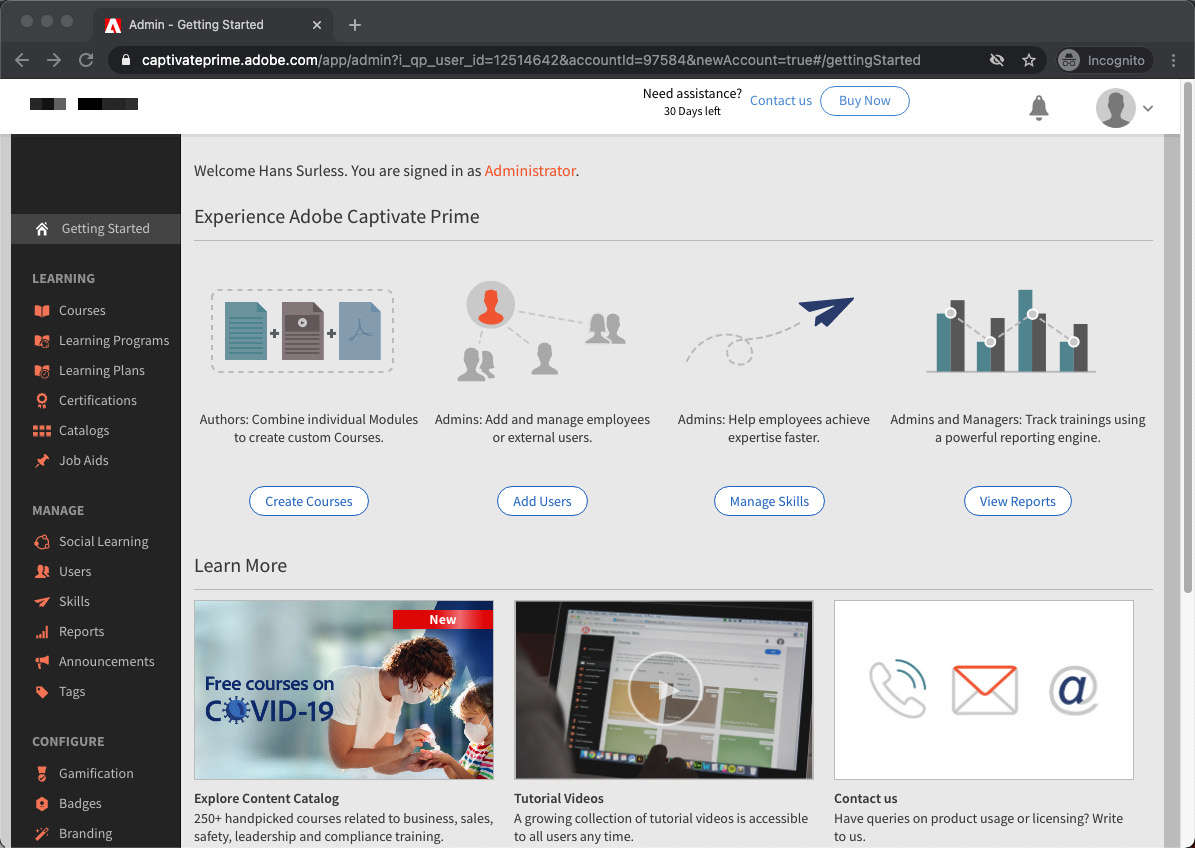
Task: Play the Tutorial Videos thumbnail
Action: click(664, 690)
